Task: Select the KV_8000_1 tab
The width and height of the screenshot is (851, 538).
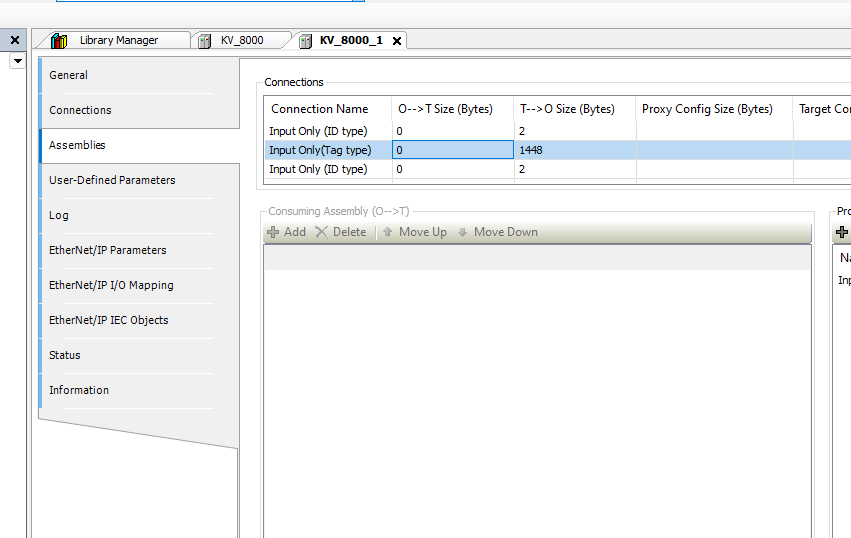Action: coord(351,40)
